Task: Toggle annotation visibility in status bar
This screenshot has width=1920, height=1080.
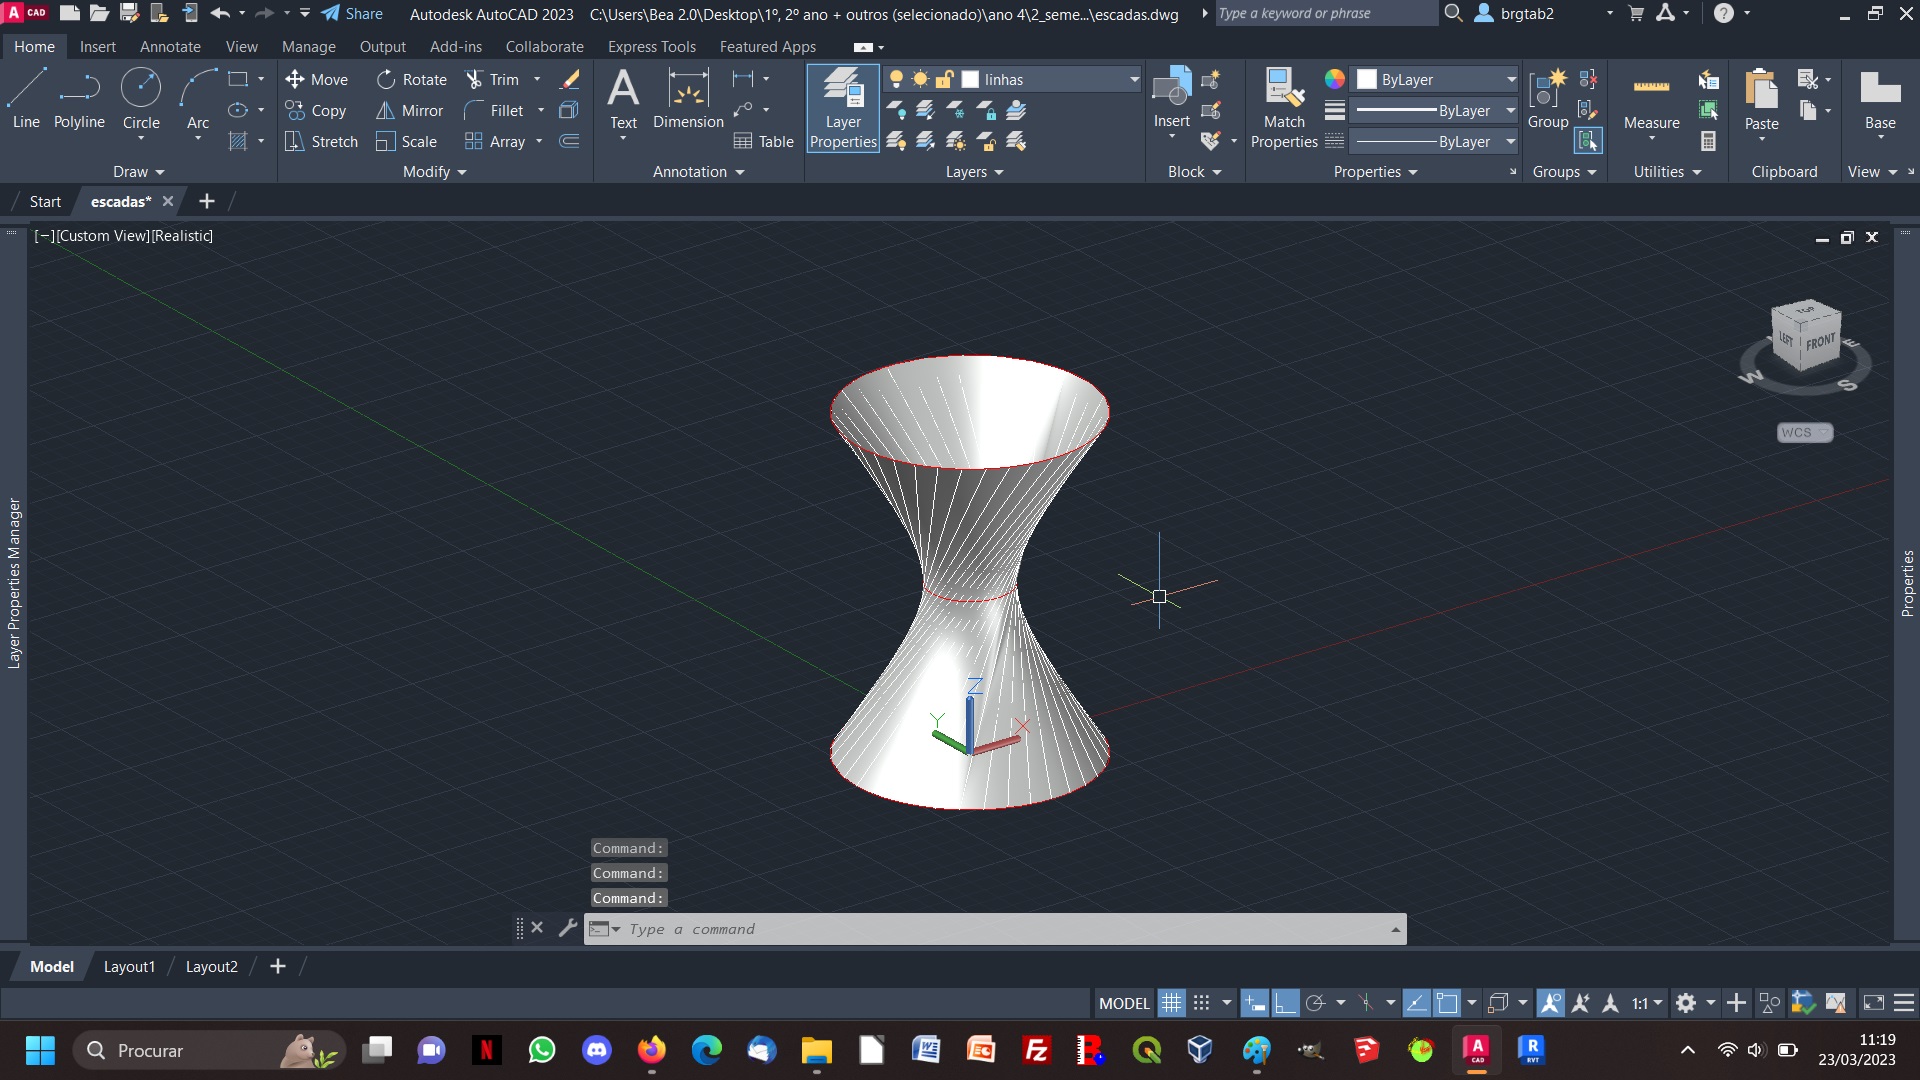Action: 1551,1003
